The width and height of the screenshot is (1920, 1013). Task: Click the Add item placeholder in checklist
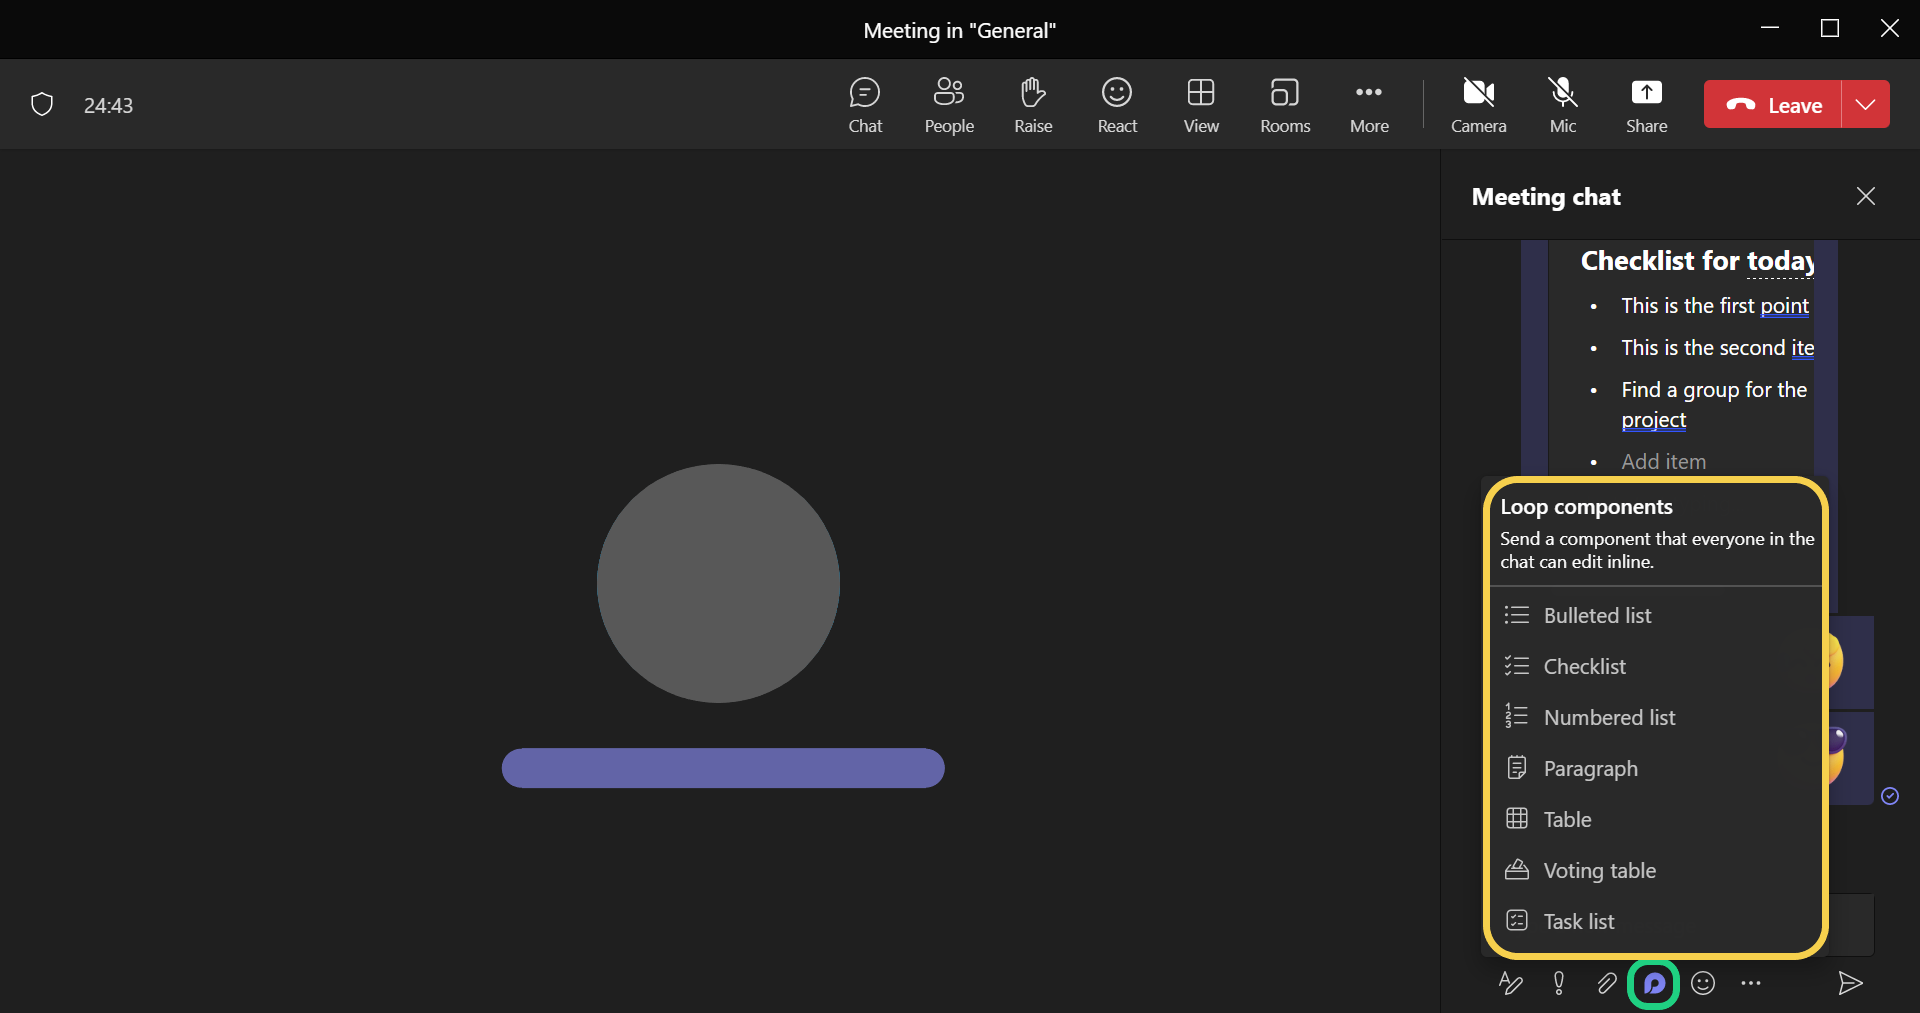[x=1663, y=462]
